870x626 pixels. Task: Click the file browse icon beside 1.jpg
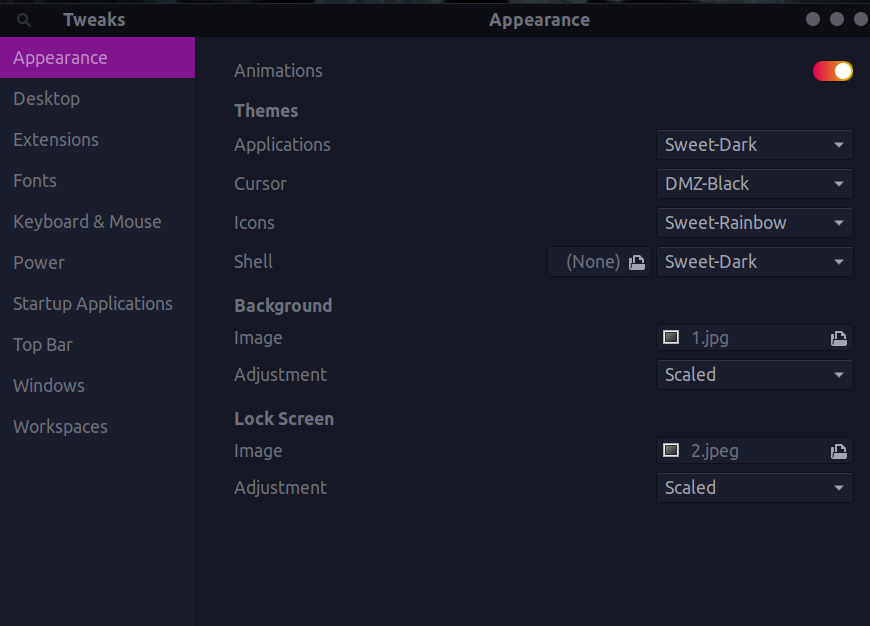[x=838, y=338]
